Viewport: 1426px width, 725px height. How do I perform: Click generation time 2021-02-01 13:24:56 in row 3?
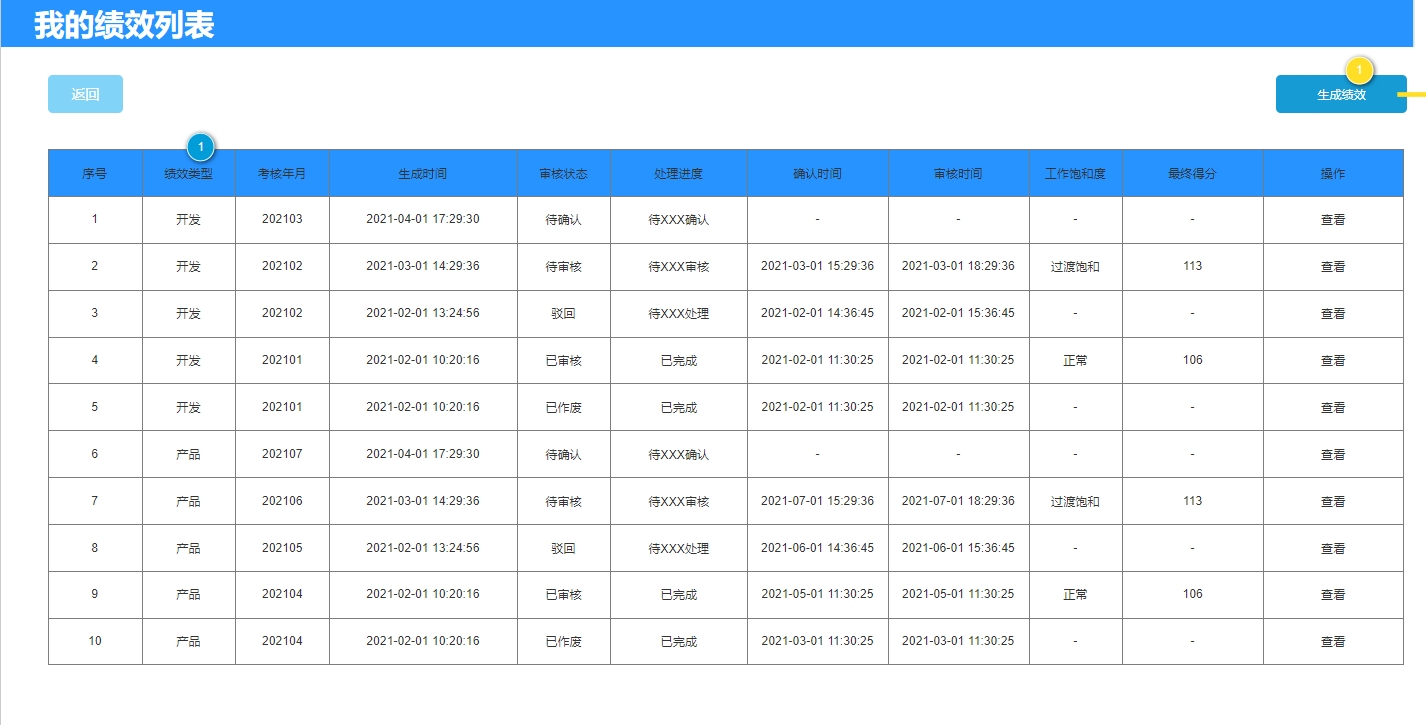[x=423, y=313]
